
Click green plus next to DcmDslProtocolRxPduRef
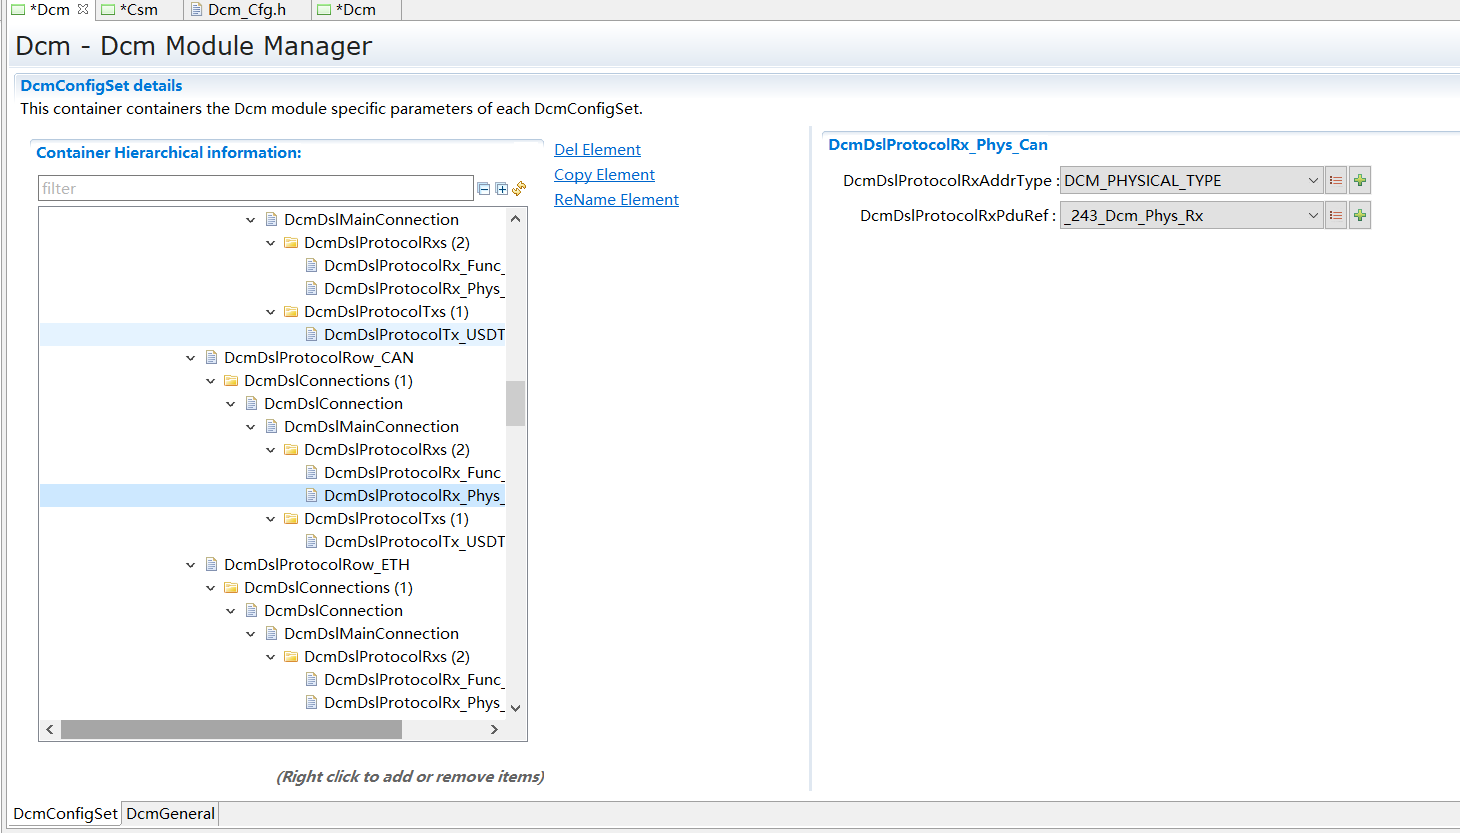coord(1359,214)
